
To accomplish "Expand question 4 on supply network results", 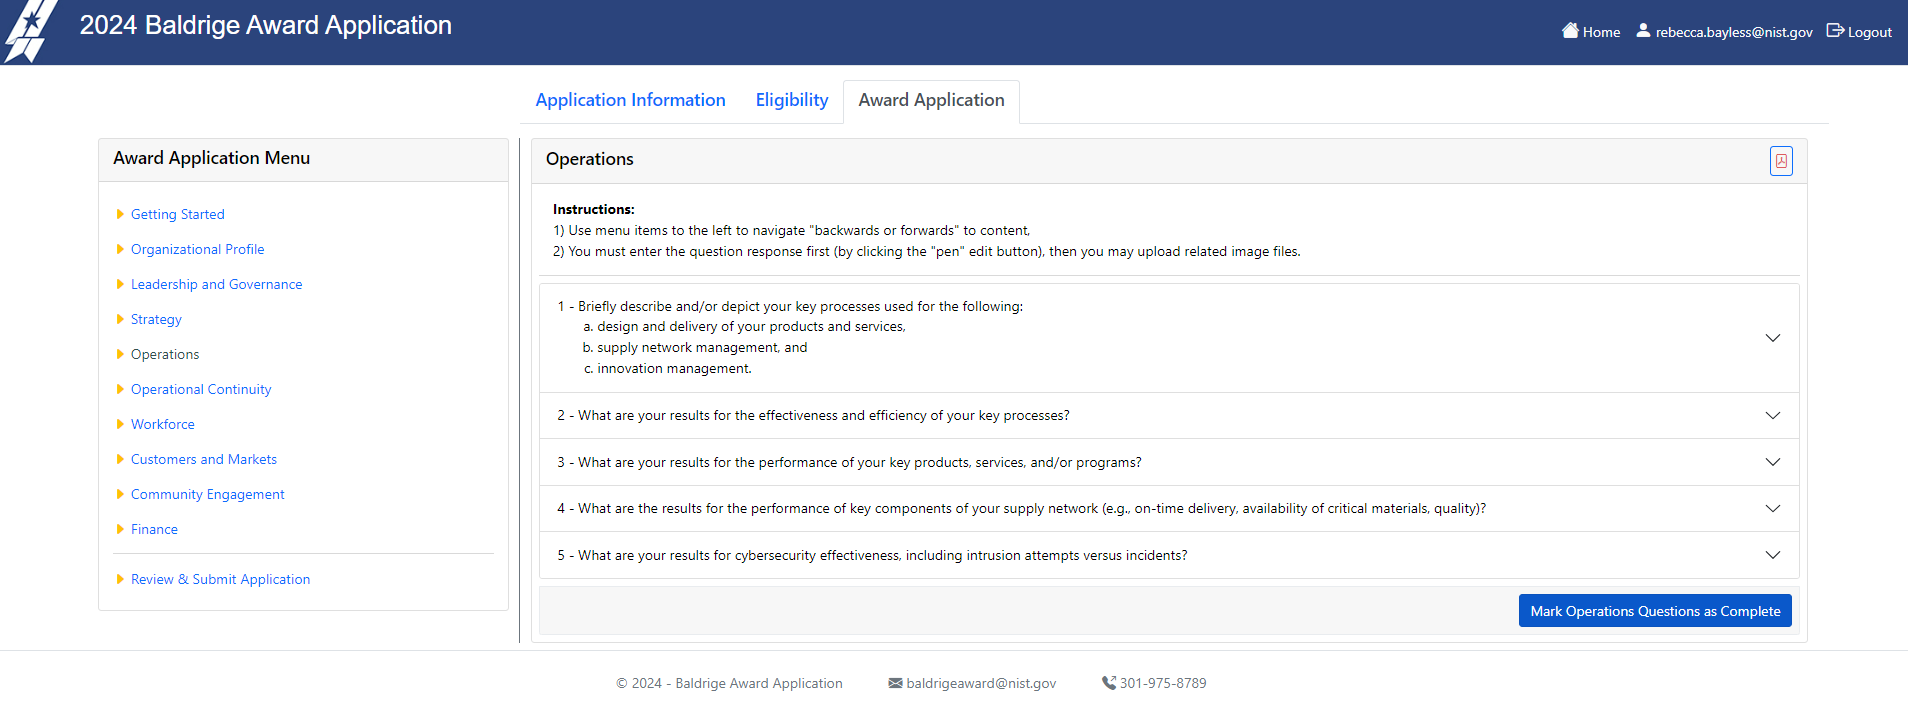I will click(x=1772, y=509).
